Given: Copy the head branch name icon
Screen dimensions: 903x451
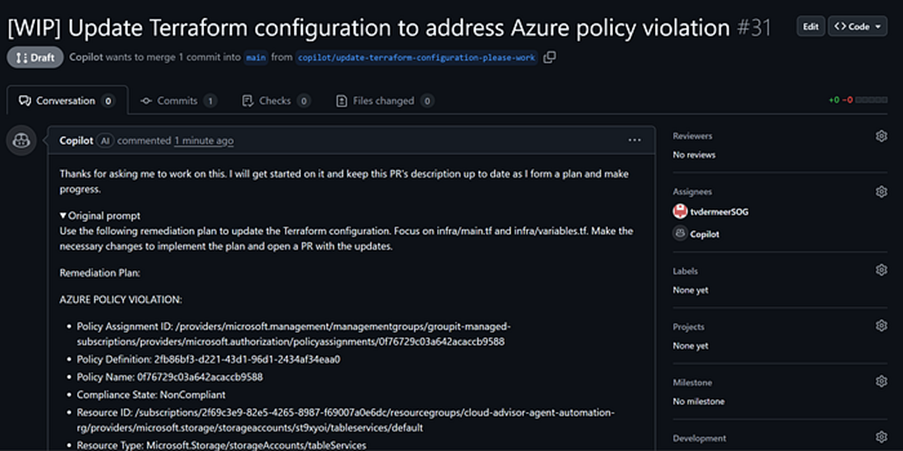Looking at the screenshot, I should pos(550,57).
